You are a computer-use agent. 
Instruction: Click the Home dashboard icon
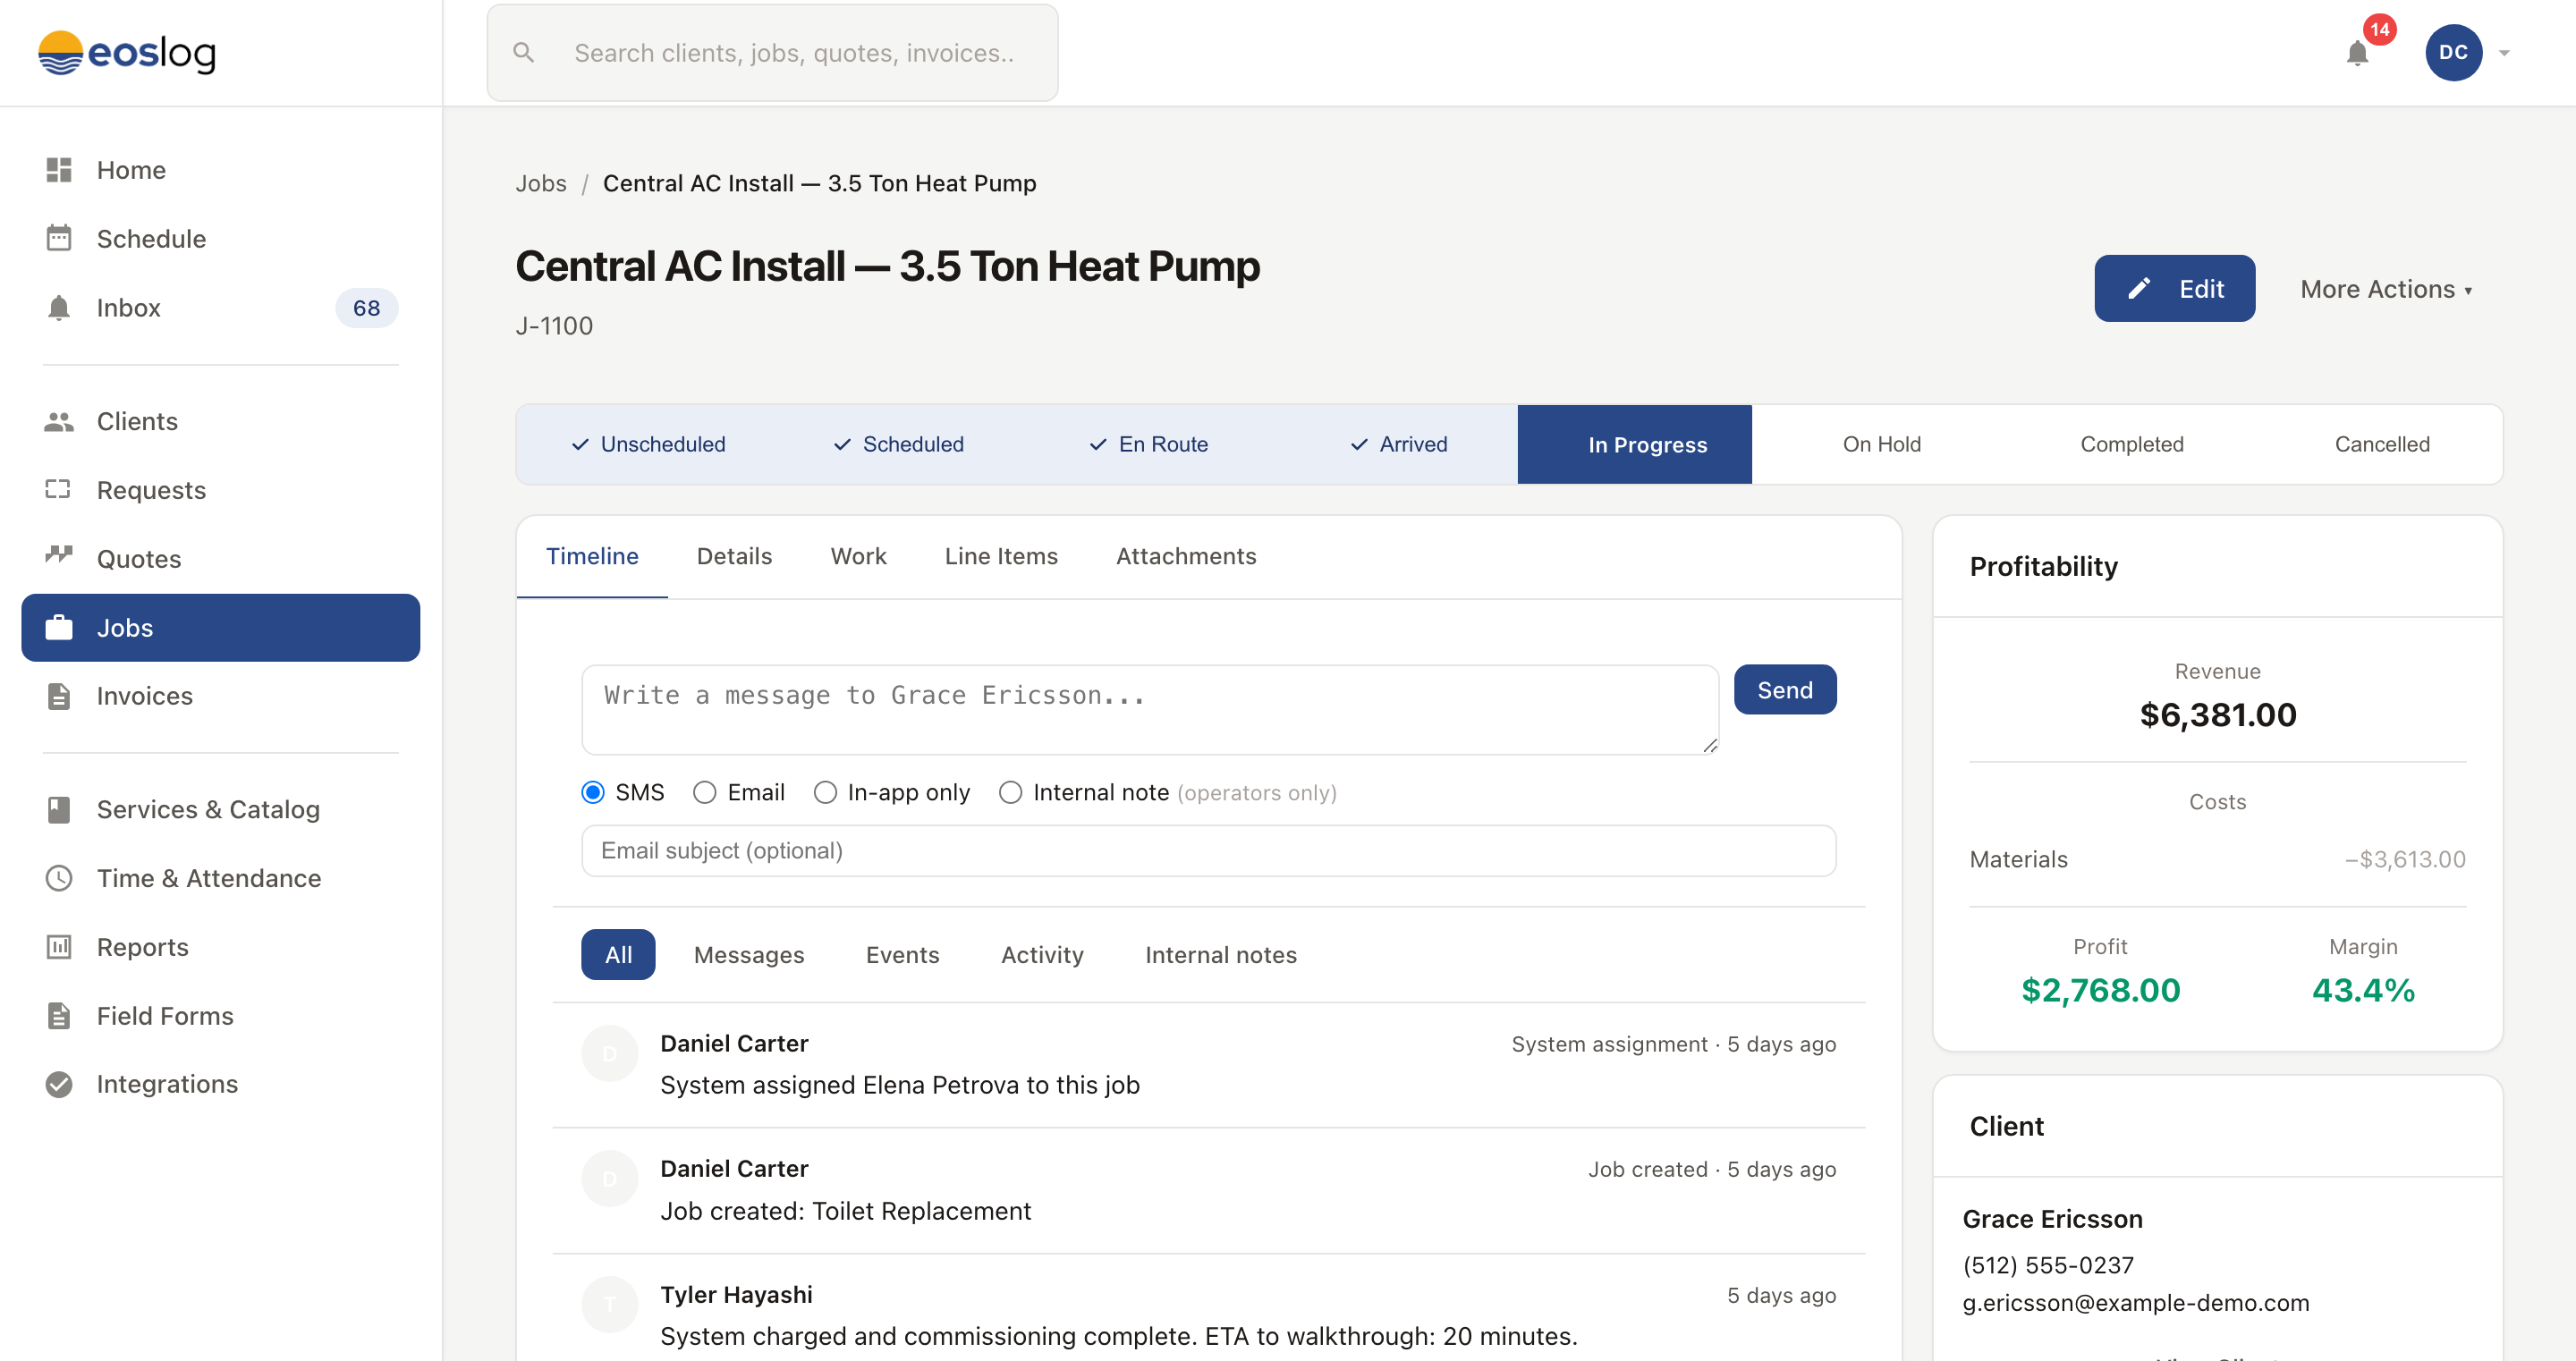click(x=59, y=170)
